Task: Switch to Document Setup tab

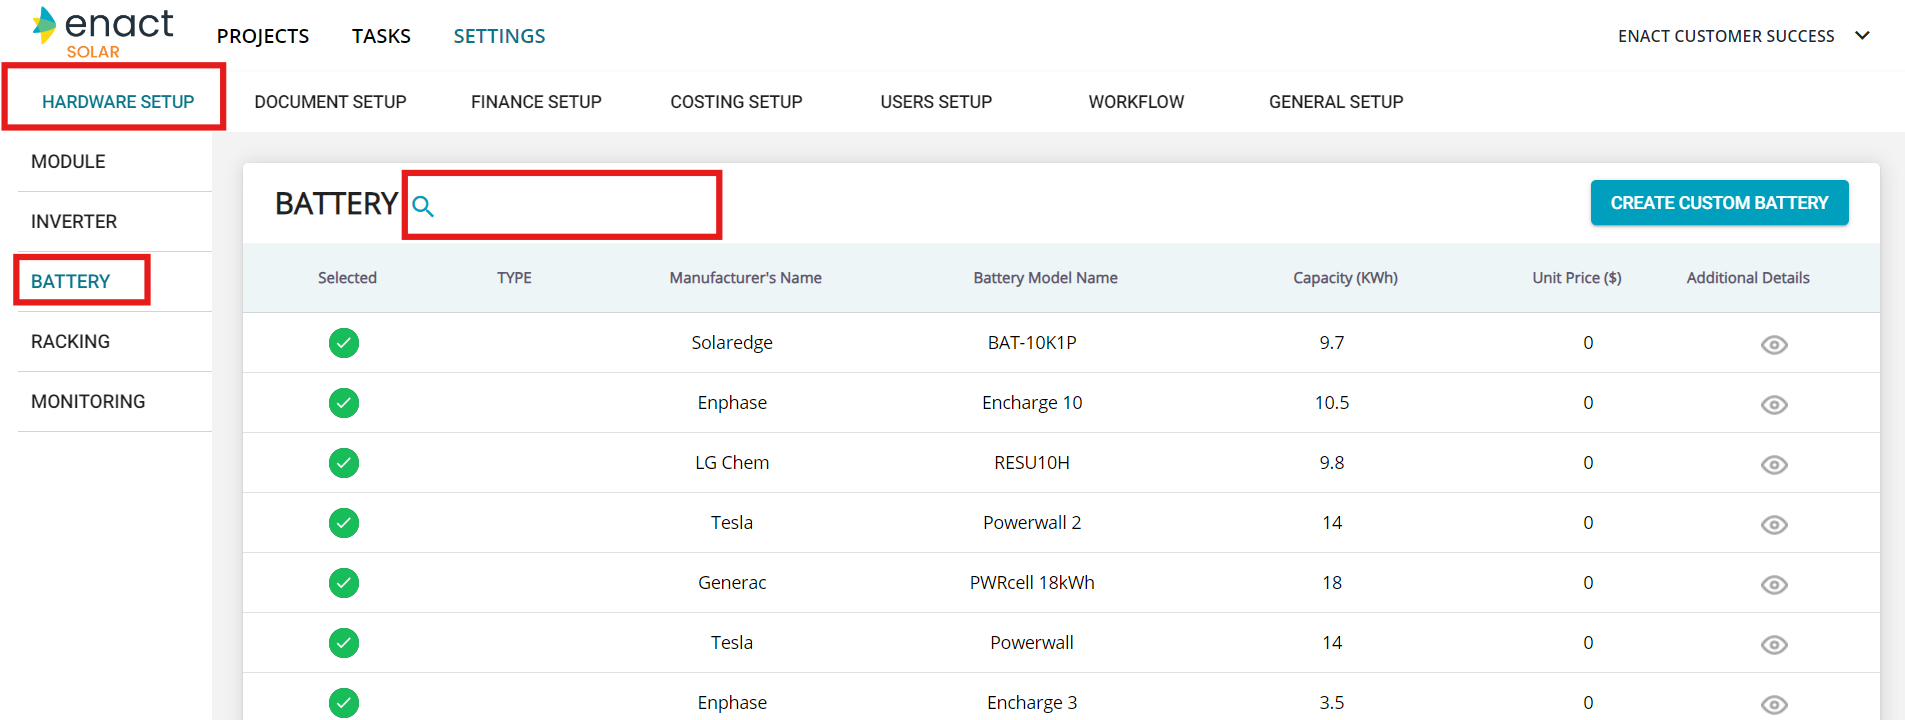Action: coord(330,101)
